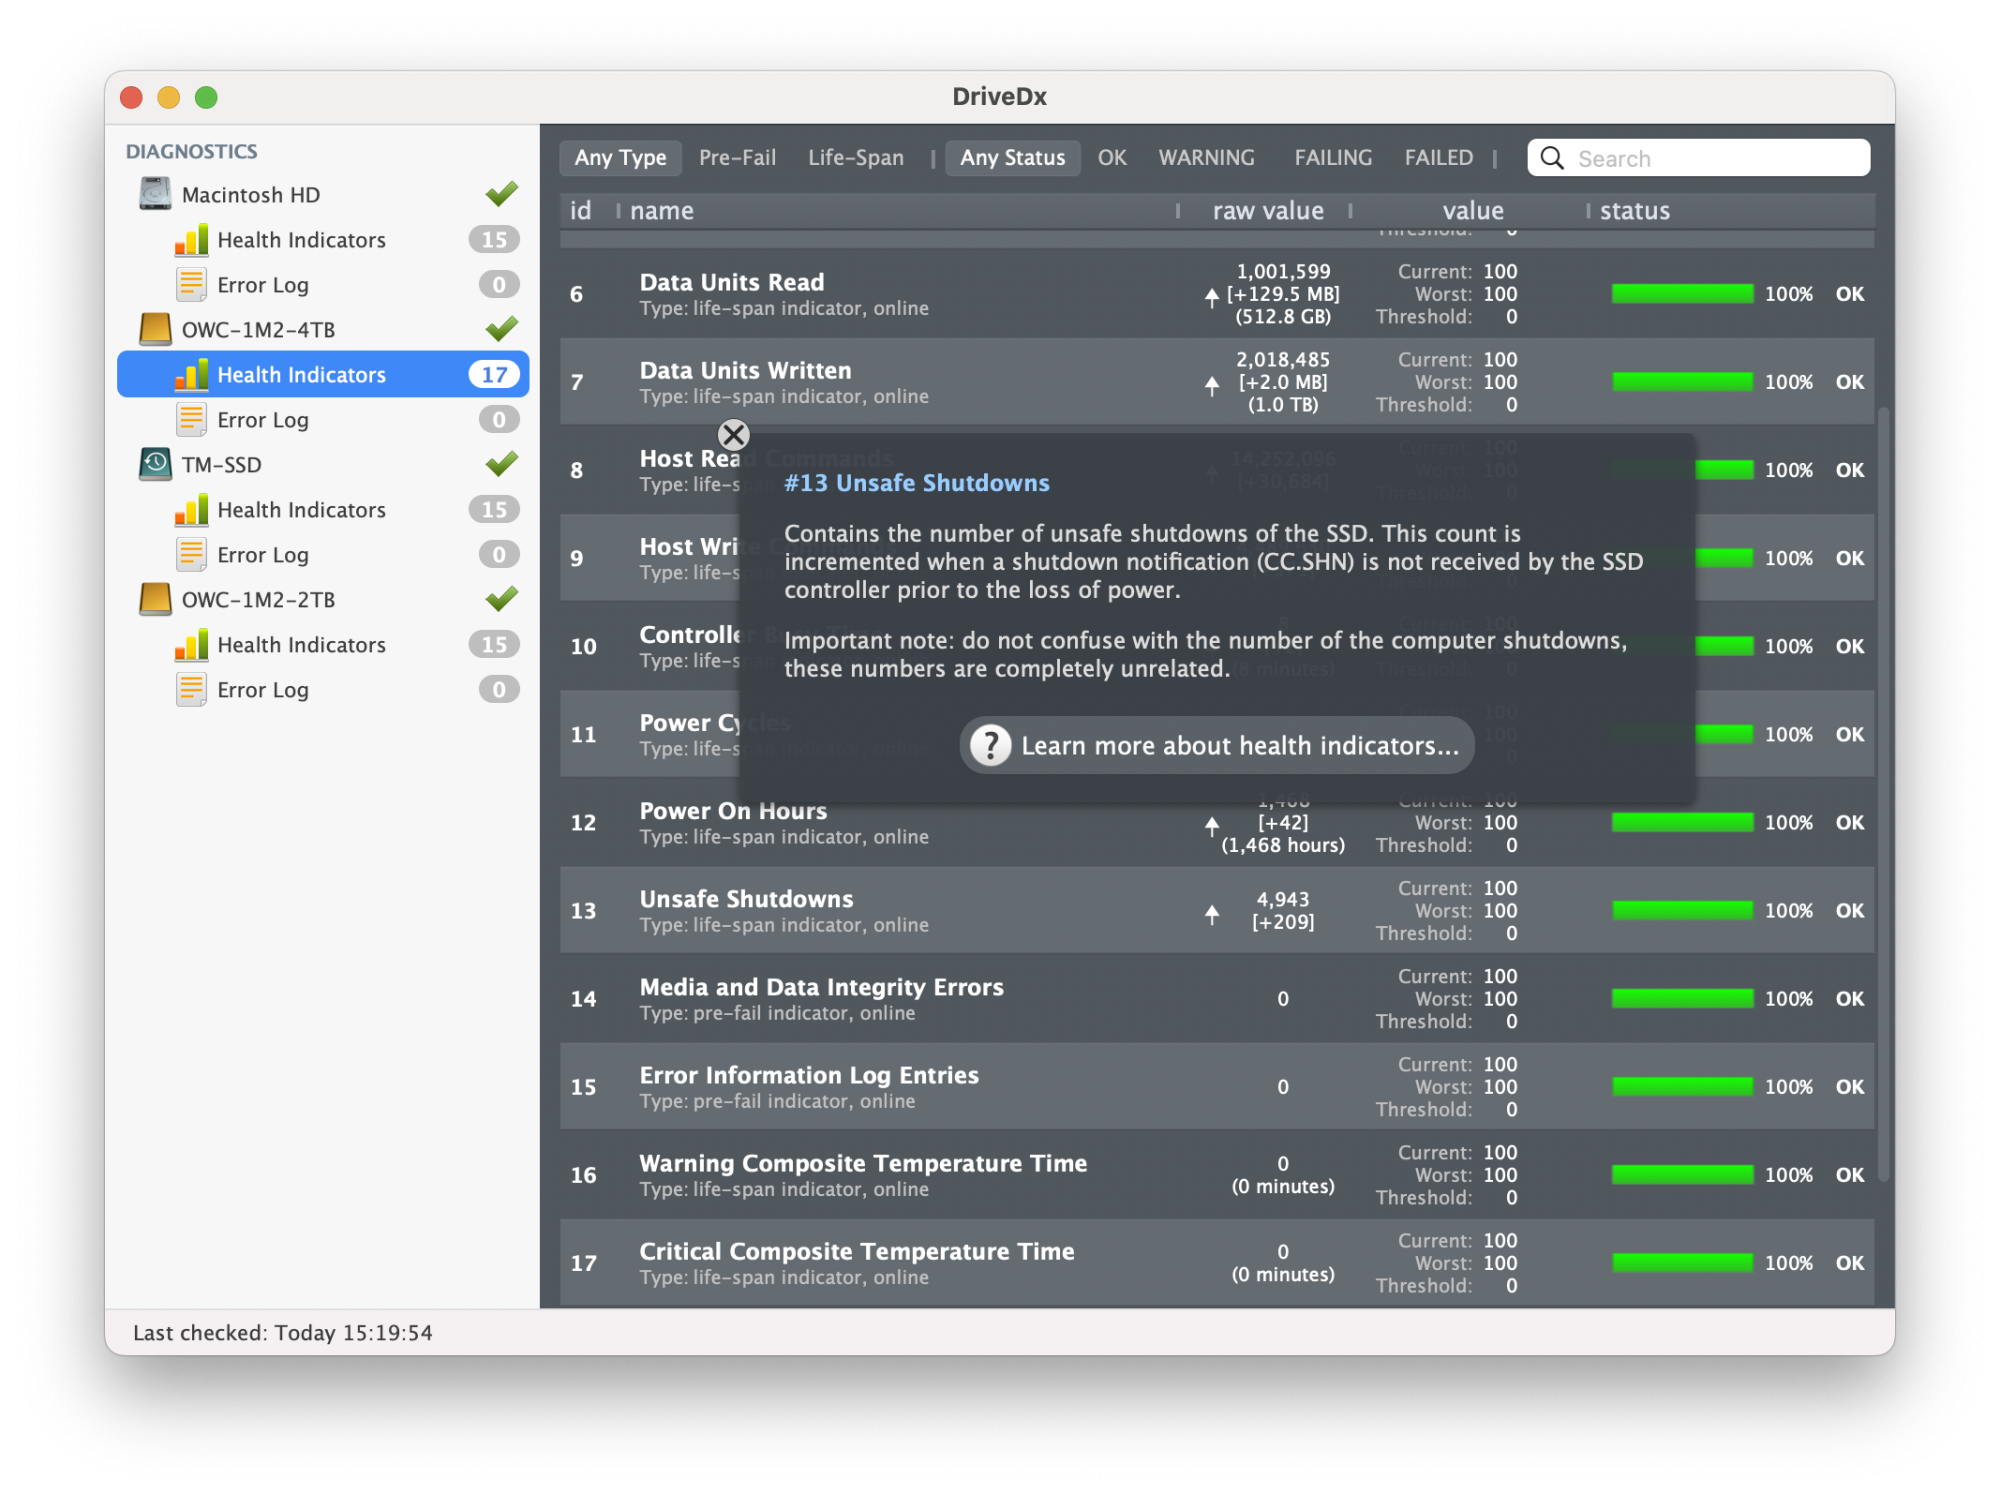2000x1494 pixels.
Task: Click Health Indicators bar-chart icon under TM-SSD
Action: pos(191,510)
